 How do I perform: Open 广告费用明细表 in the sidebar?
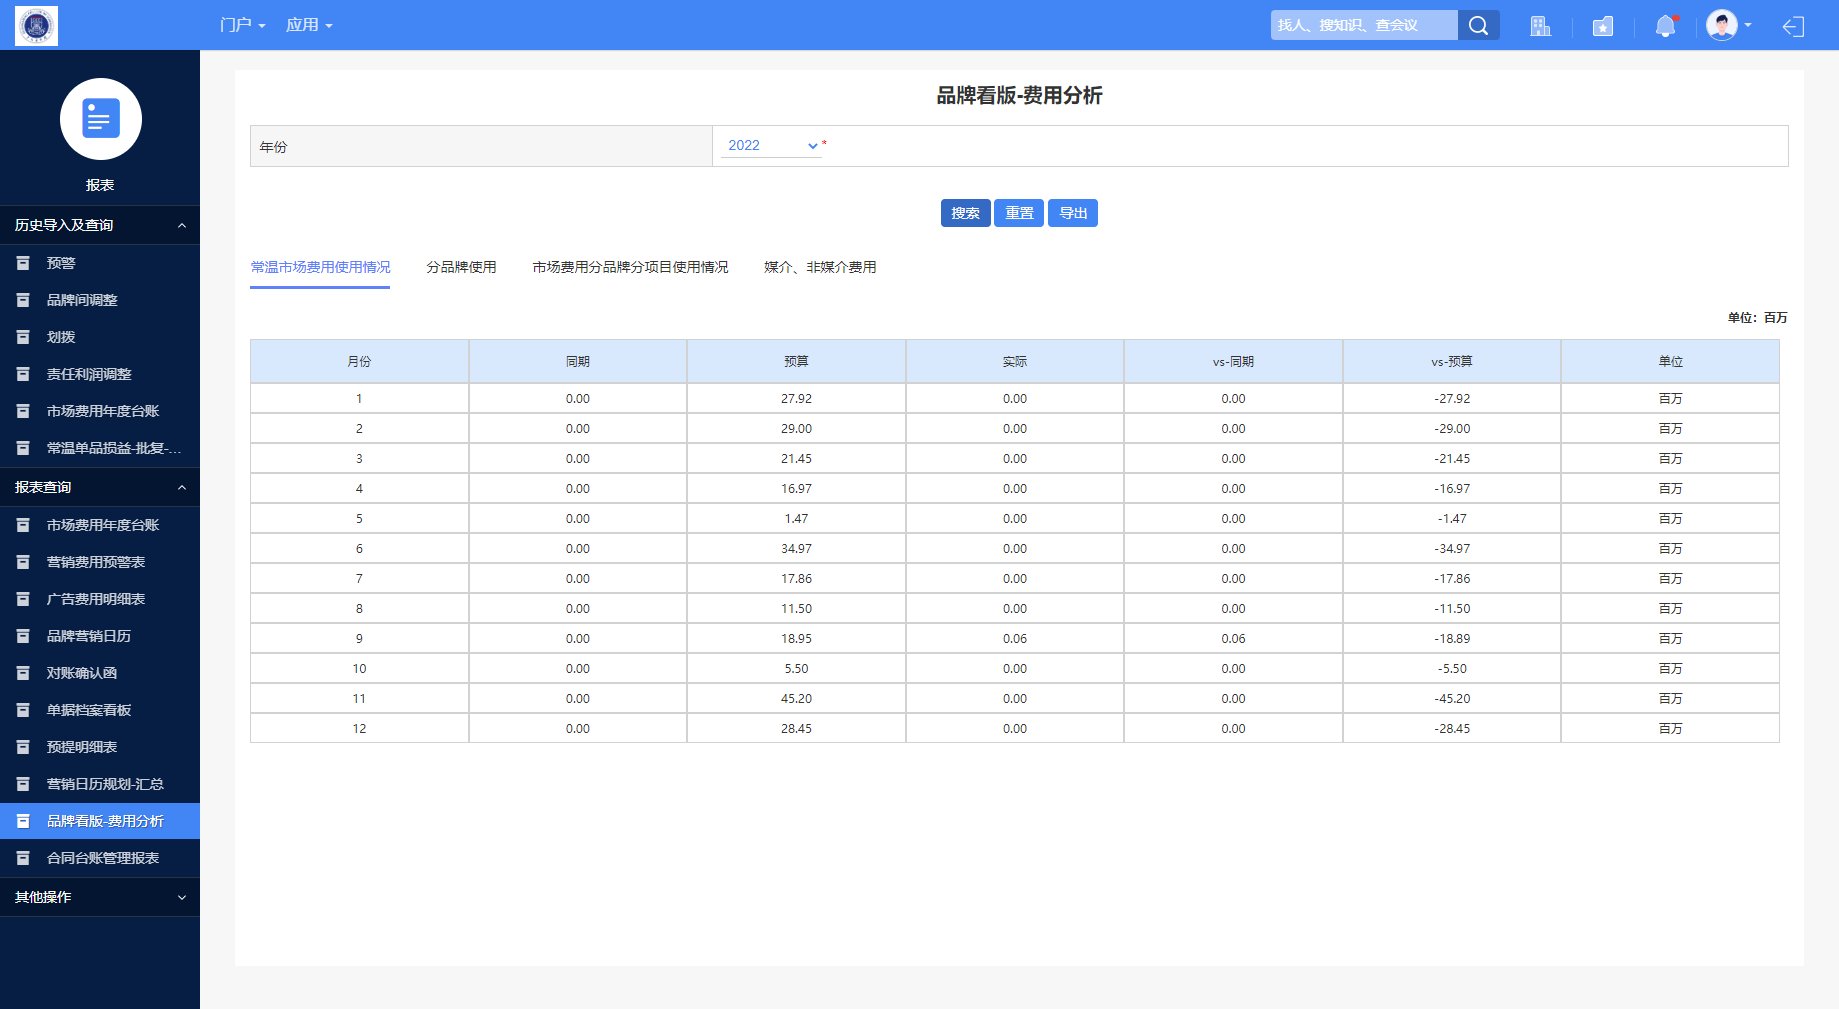[96, 599]
